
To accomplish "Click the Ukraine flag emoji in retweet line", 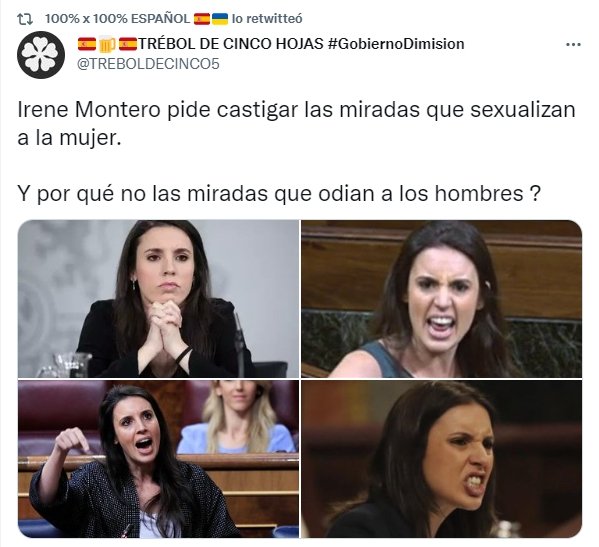I will click(x=220, y=19).
